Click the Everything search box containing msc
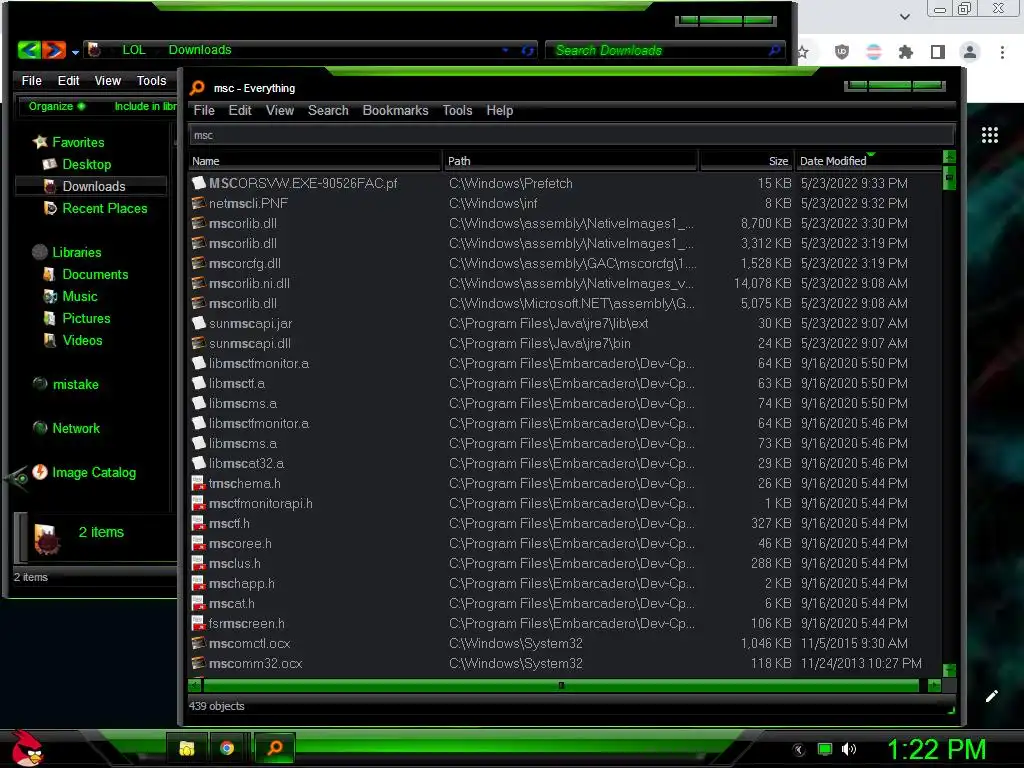1024x768 pixels. click(571, 135)
